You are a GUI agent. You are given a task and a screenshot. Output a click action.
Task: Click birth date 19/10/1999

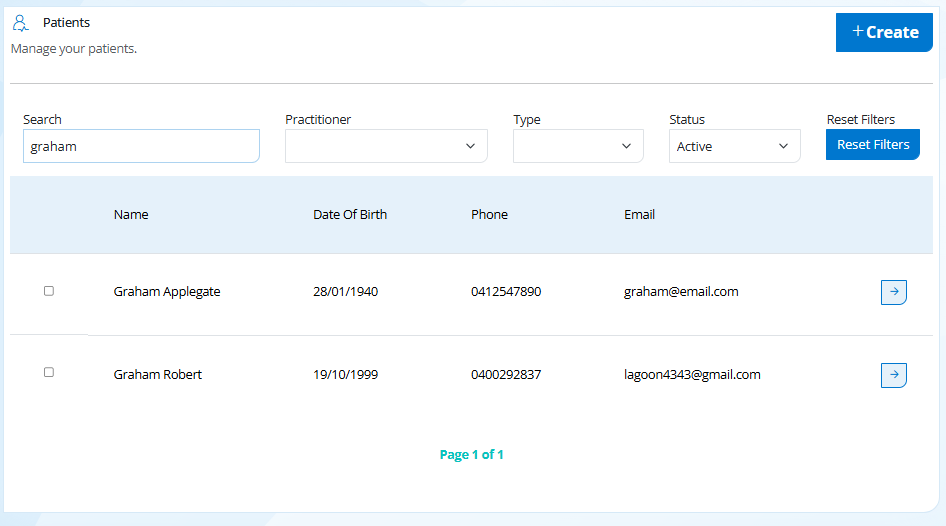click(346, 375)
